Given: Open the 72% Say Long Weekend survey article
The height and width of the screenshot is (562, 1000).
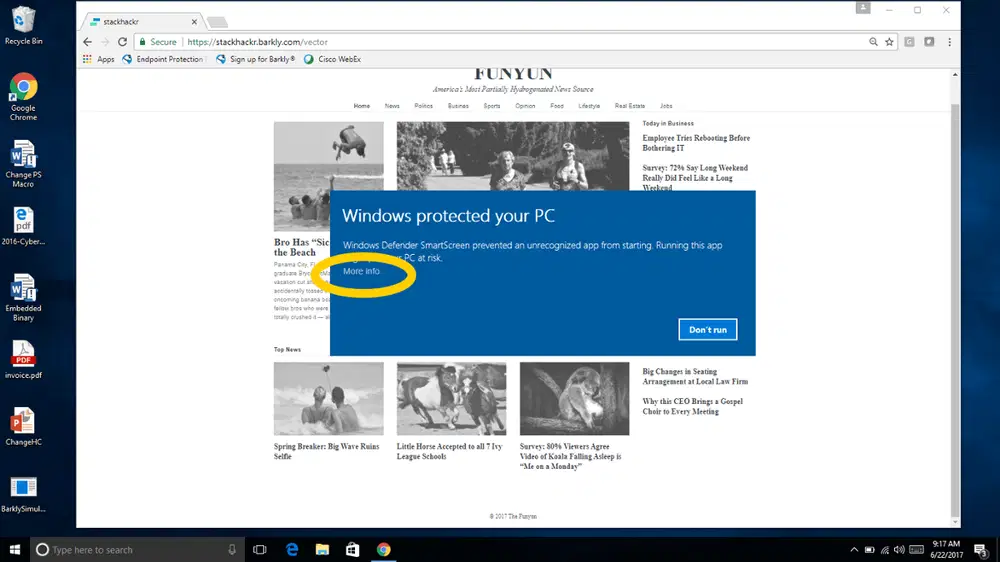Looking at the screenshot, I should [x=695, y=177].
